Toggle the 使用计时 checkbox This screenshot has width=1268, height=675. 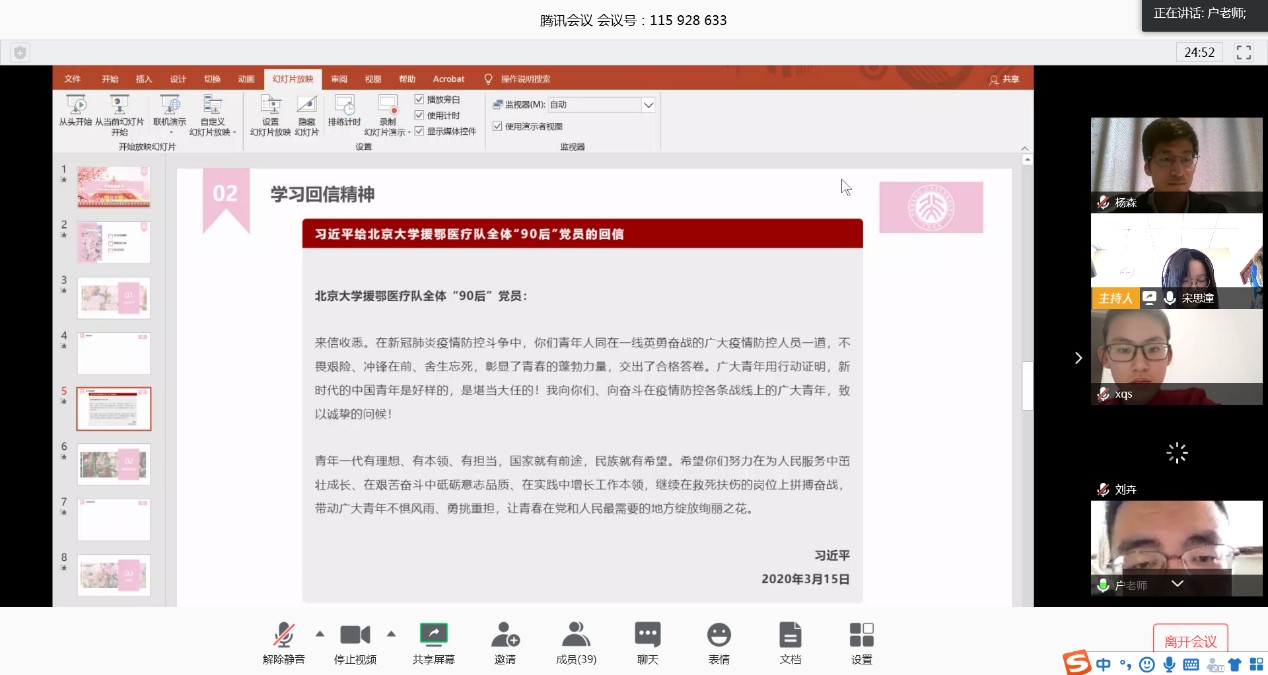(x=420, y=115)
